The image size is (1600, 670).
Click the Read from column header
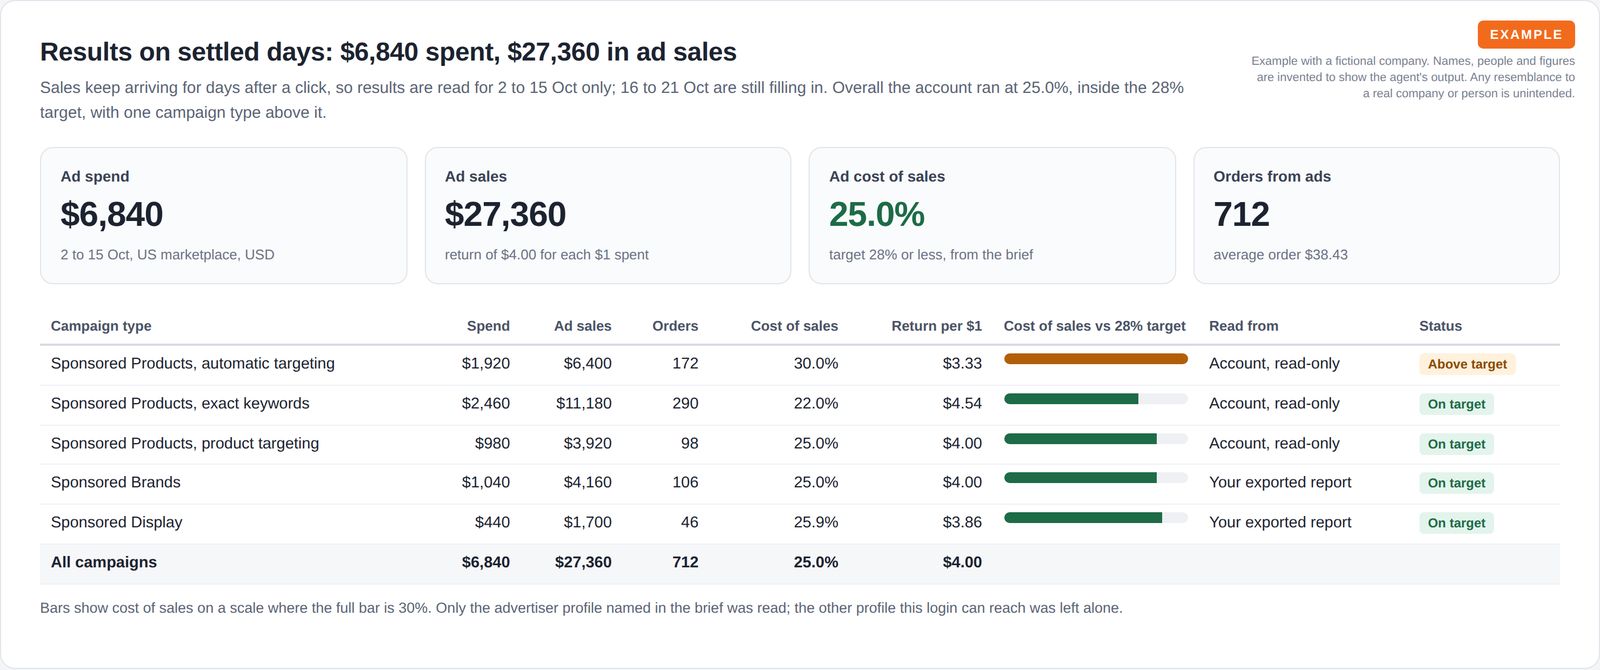click(x=1244, y=326)
